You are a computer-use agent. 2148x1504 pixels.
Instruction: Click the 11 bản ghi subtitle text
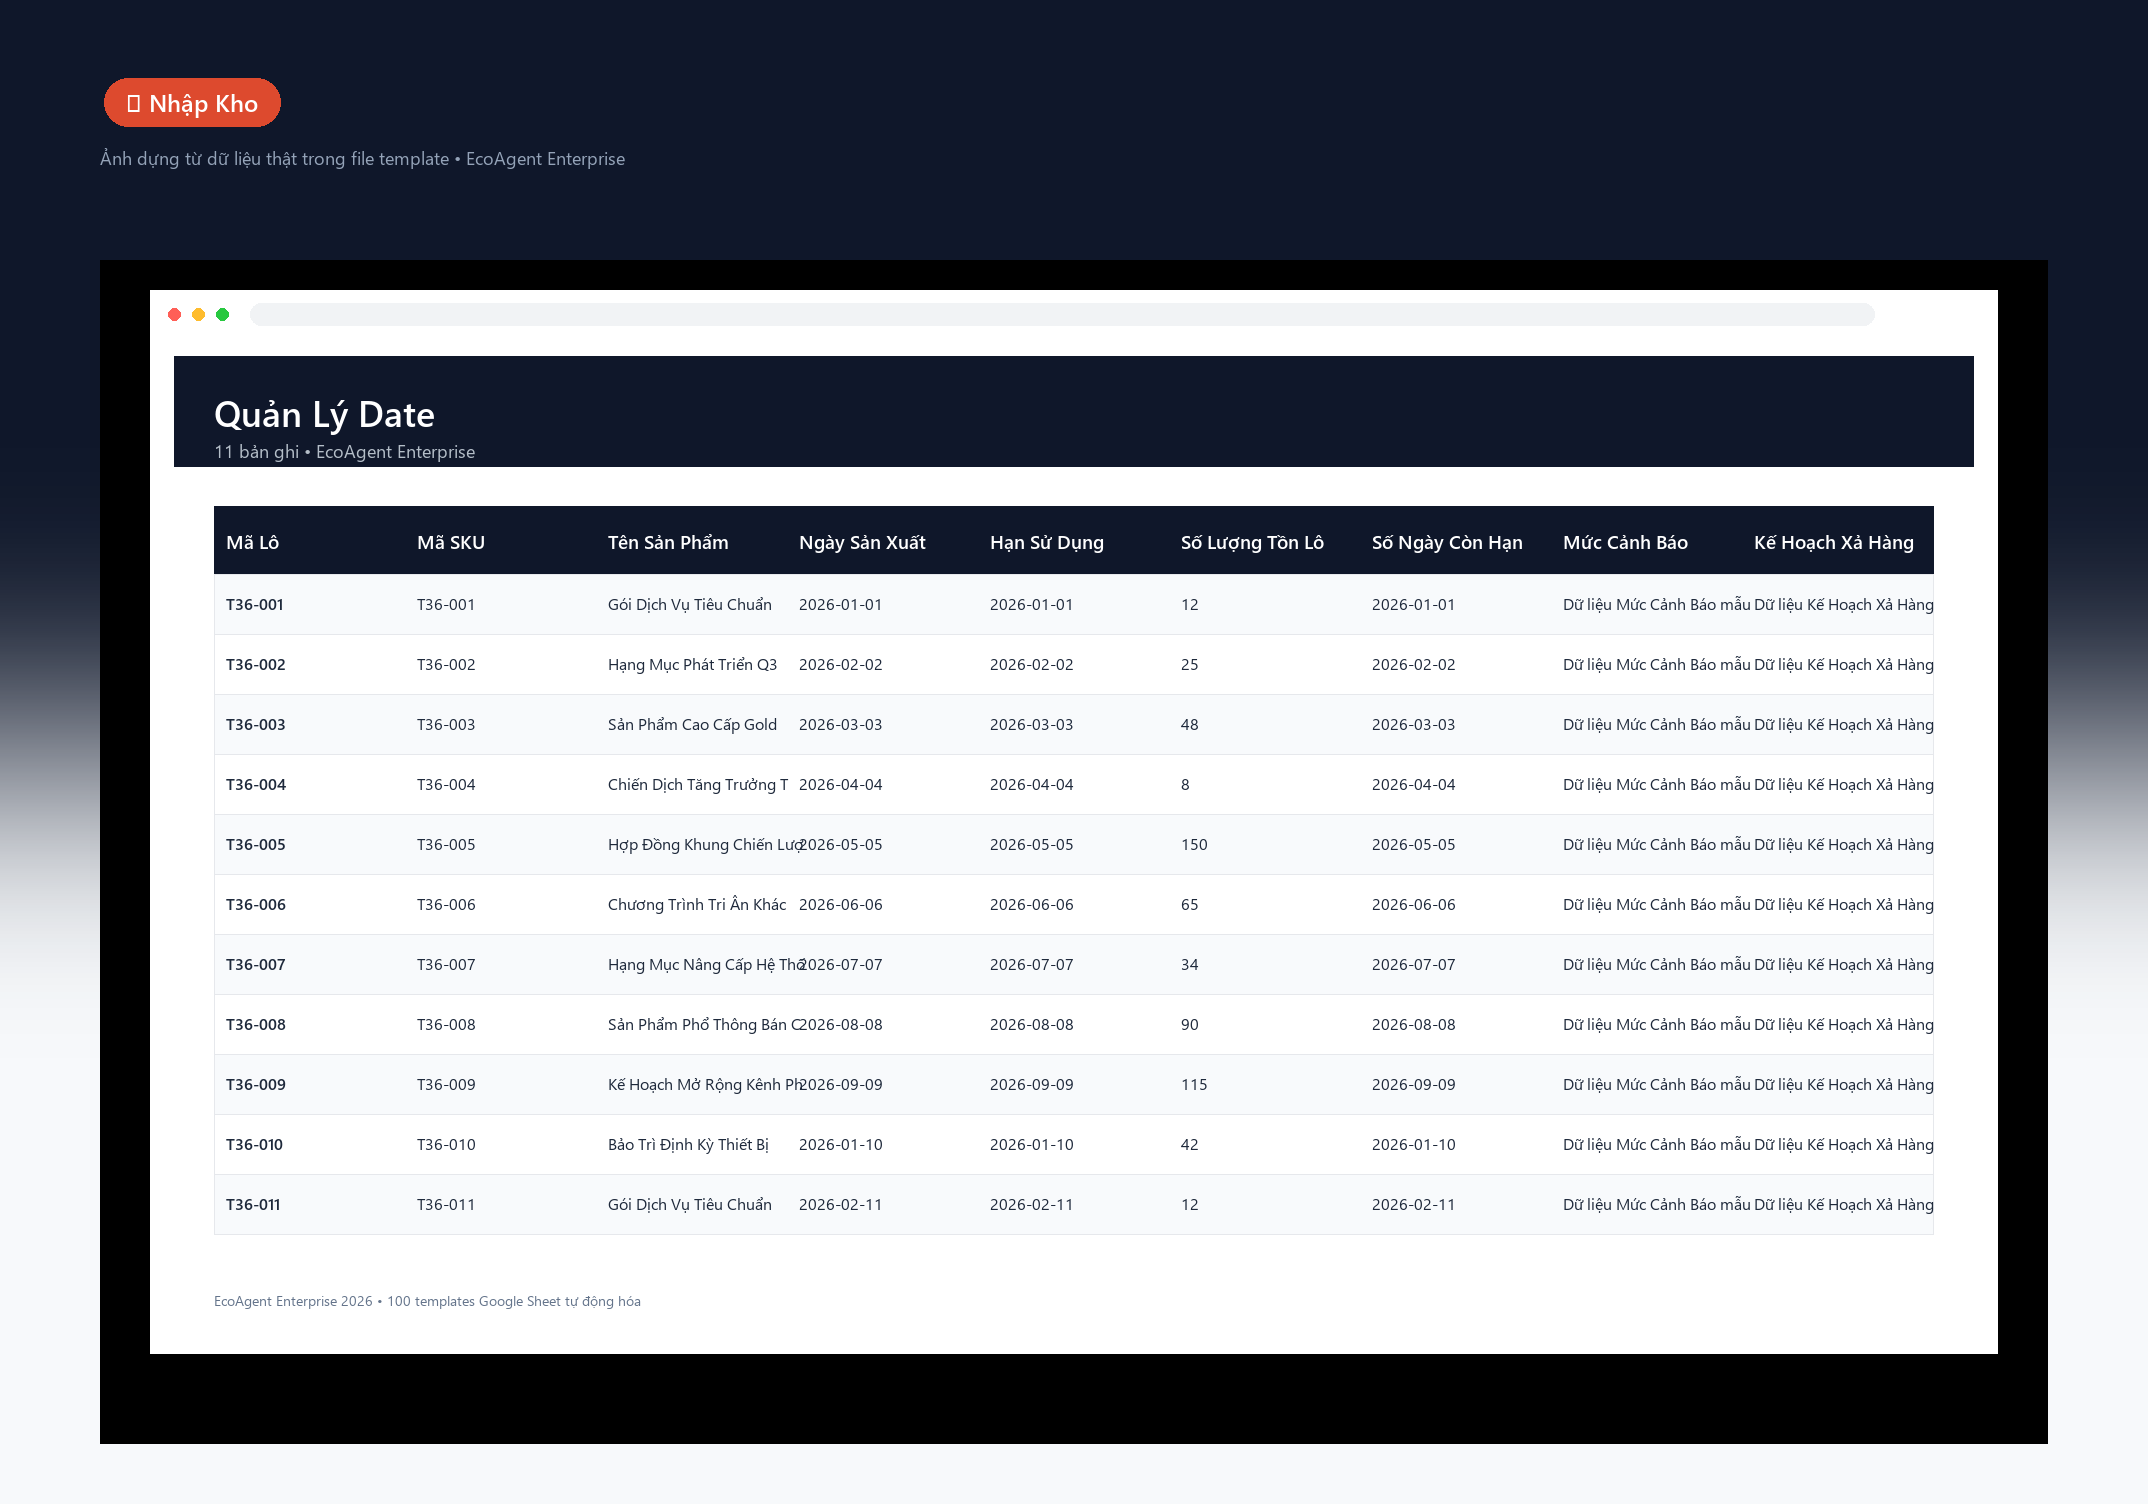(344, 452)
